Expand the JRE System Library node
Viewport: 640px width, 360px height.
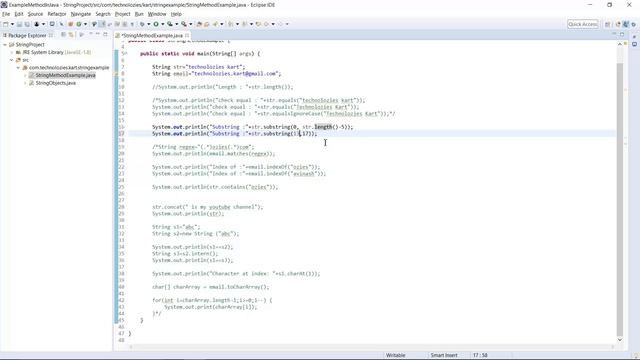coord(12,52)
